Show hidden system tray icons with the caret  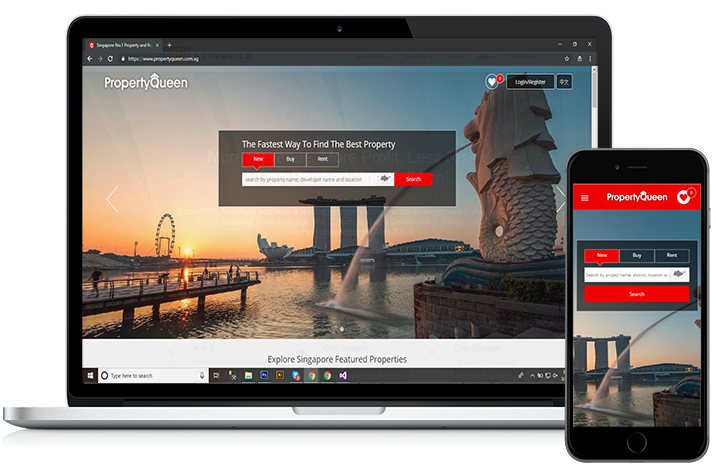[532, 375]
